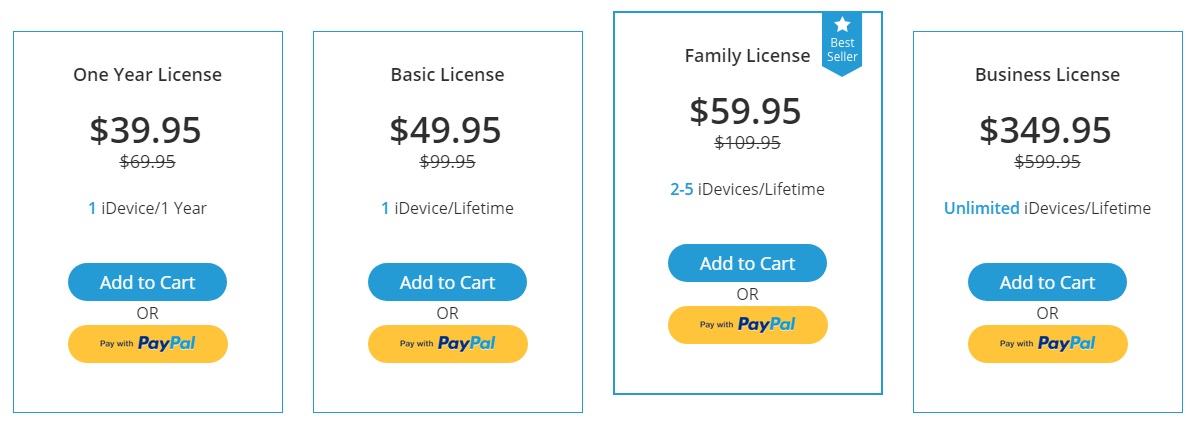The width and height of the screenshot is (1196, 428).
Task: Click the Best Seller star badge
Action: coord(841,42)
